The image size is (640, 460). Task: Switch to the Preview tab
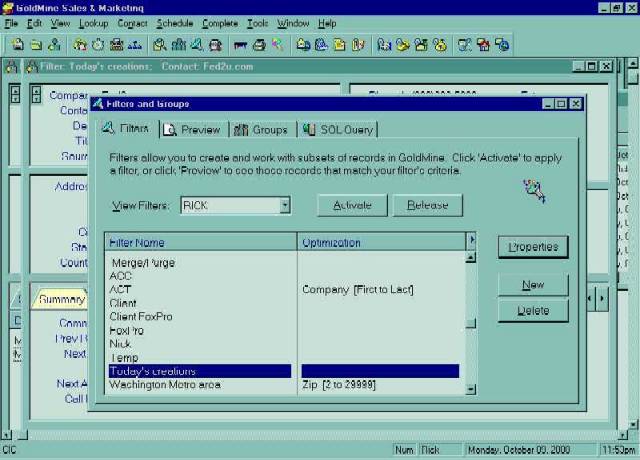click(x=193, y=130)
